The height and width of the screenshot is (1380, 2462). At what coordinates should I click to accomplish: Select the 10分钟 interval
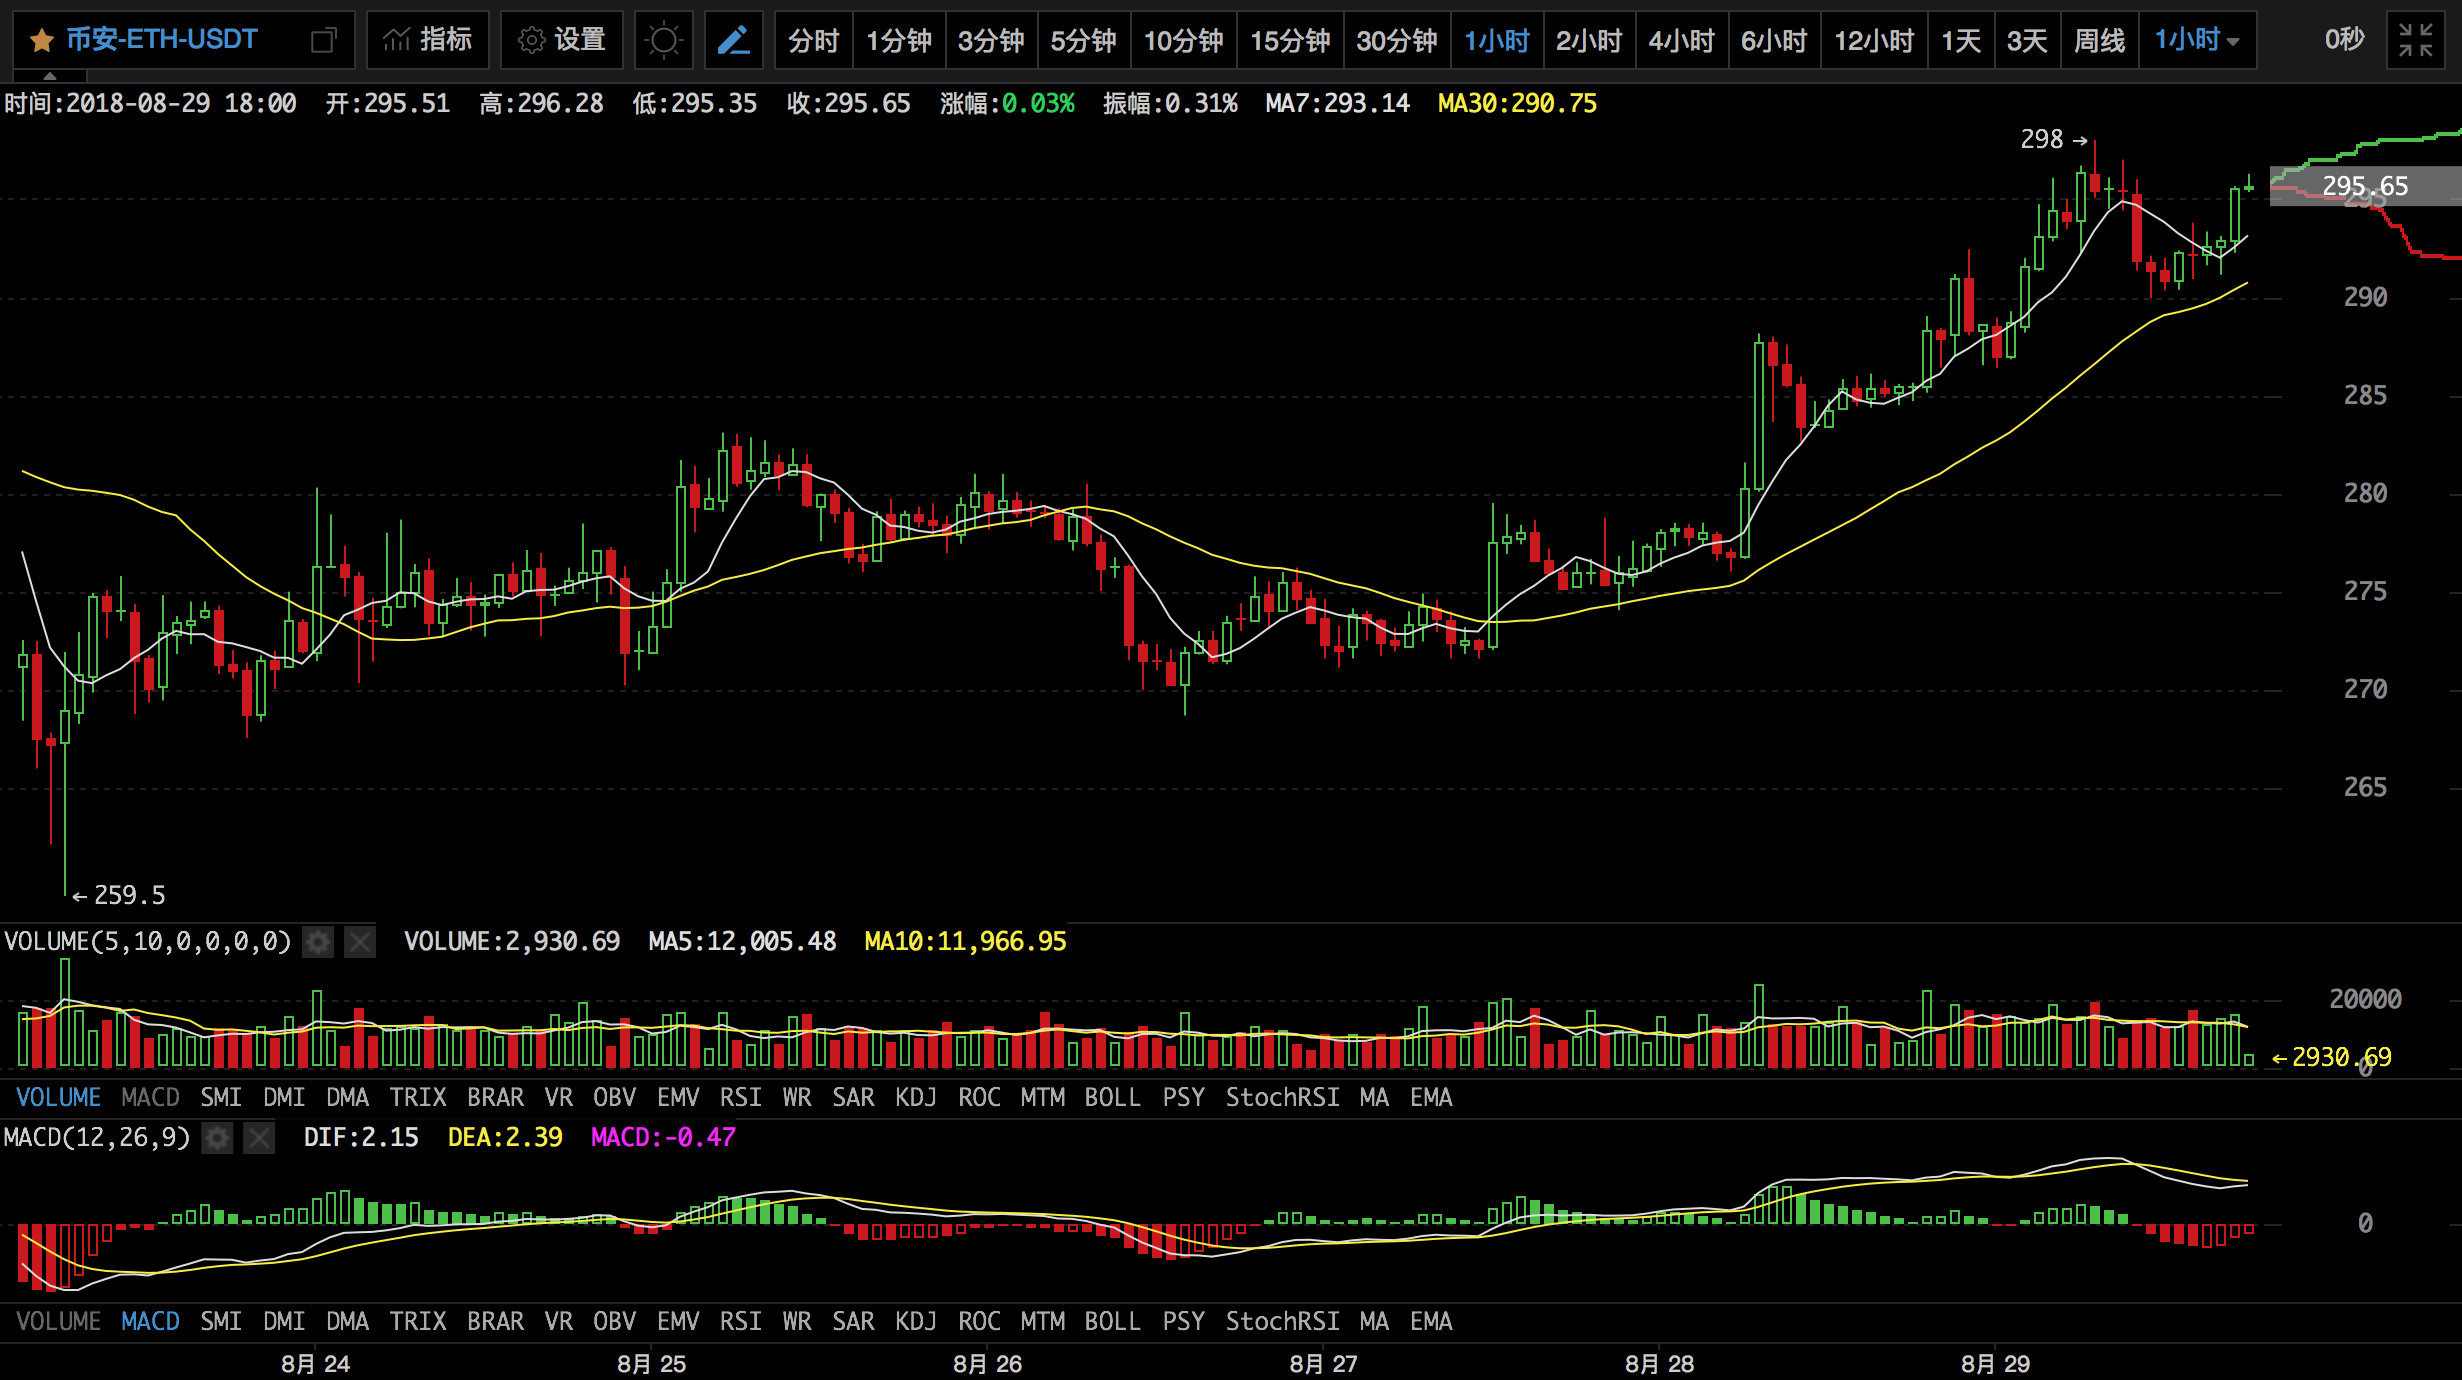(1183, 40)
